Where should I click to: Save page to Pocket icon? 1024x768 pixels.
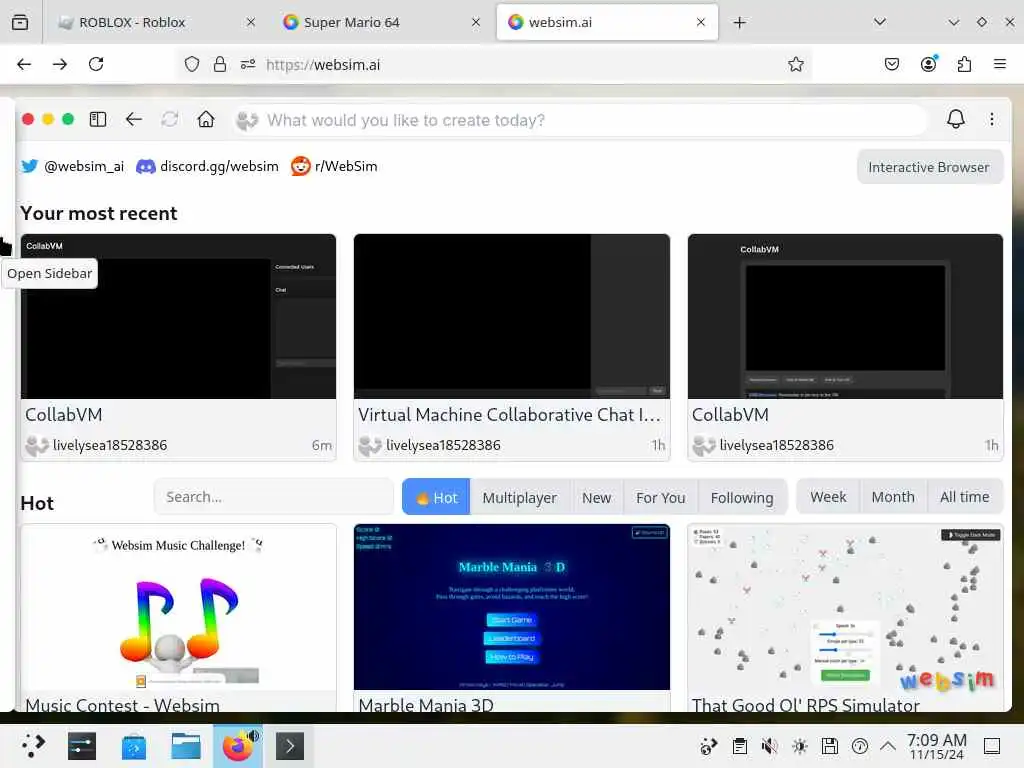coord(892,64)
